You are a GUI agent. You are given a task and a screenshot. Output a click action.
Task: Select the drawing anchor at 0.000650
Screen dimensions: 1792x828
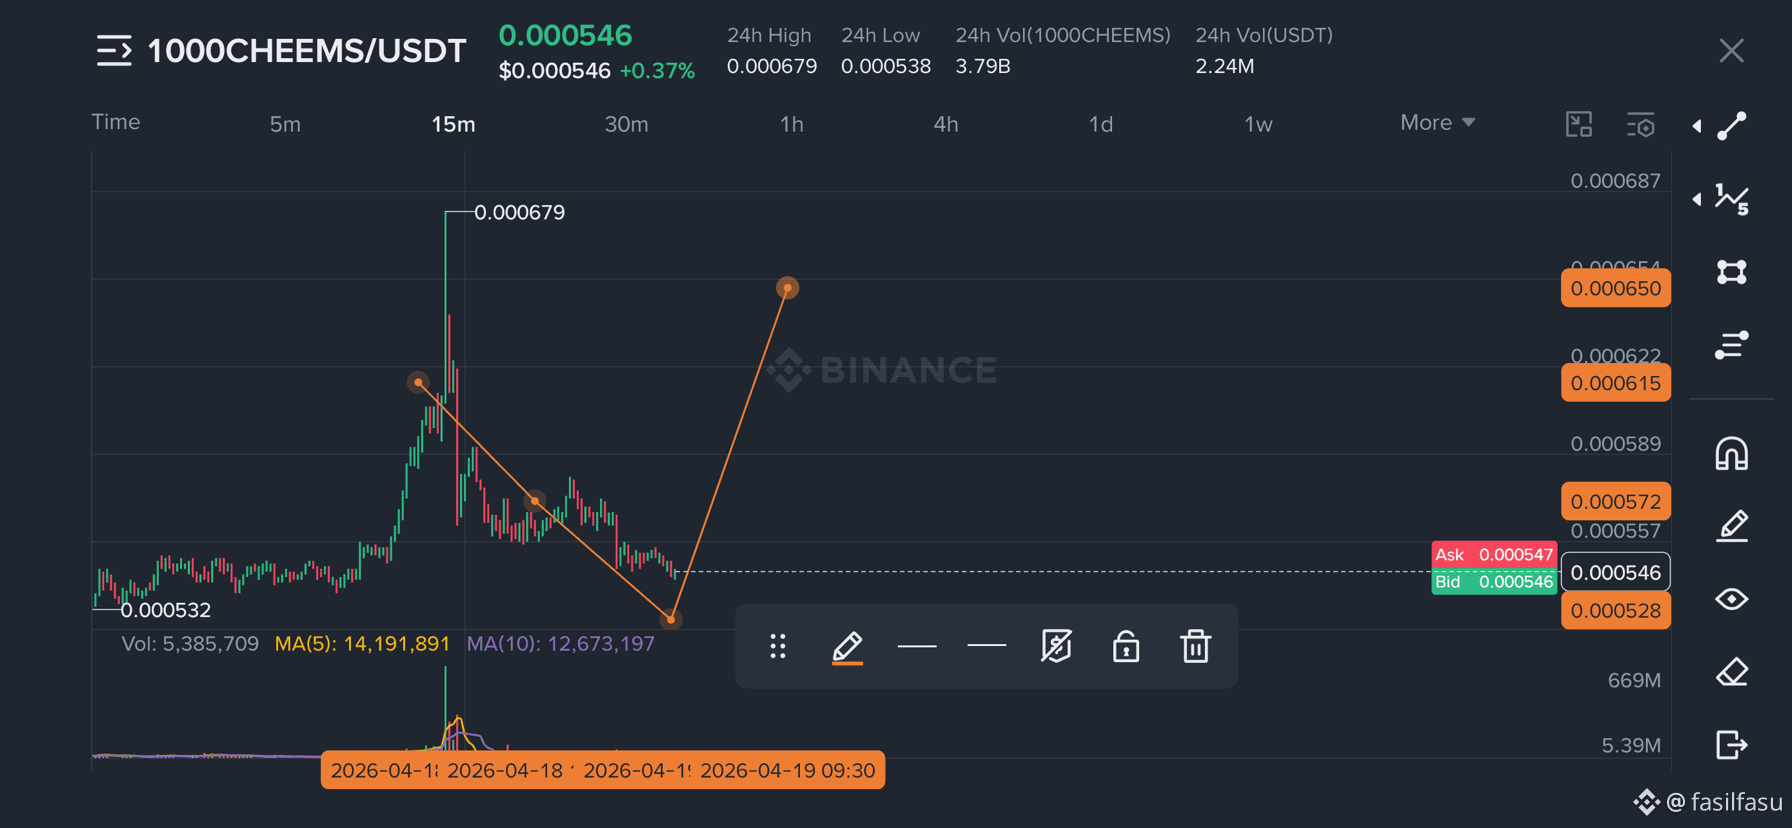tap(788, 288)
